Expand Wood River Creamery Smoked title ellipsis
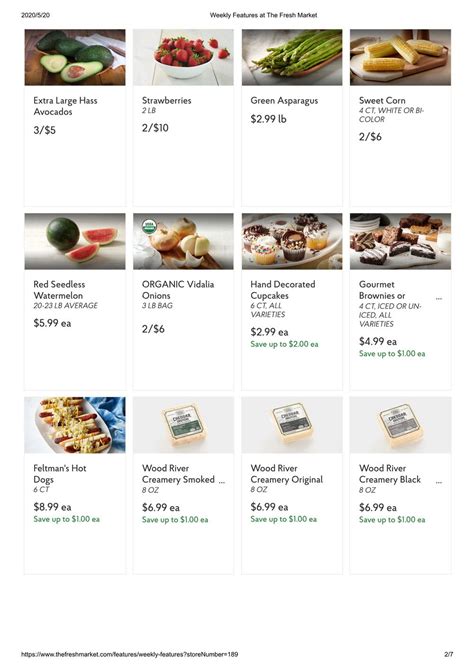 tap(222, 482)
